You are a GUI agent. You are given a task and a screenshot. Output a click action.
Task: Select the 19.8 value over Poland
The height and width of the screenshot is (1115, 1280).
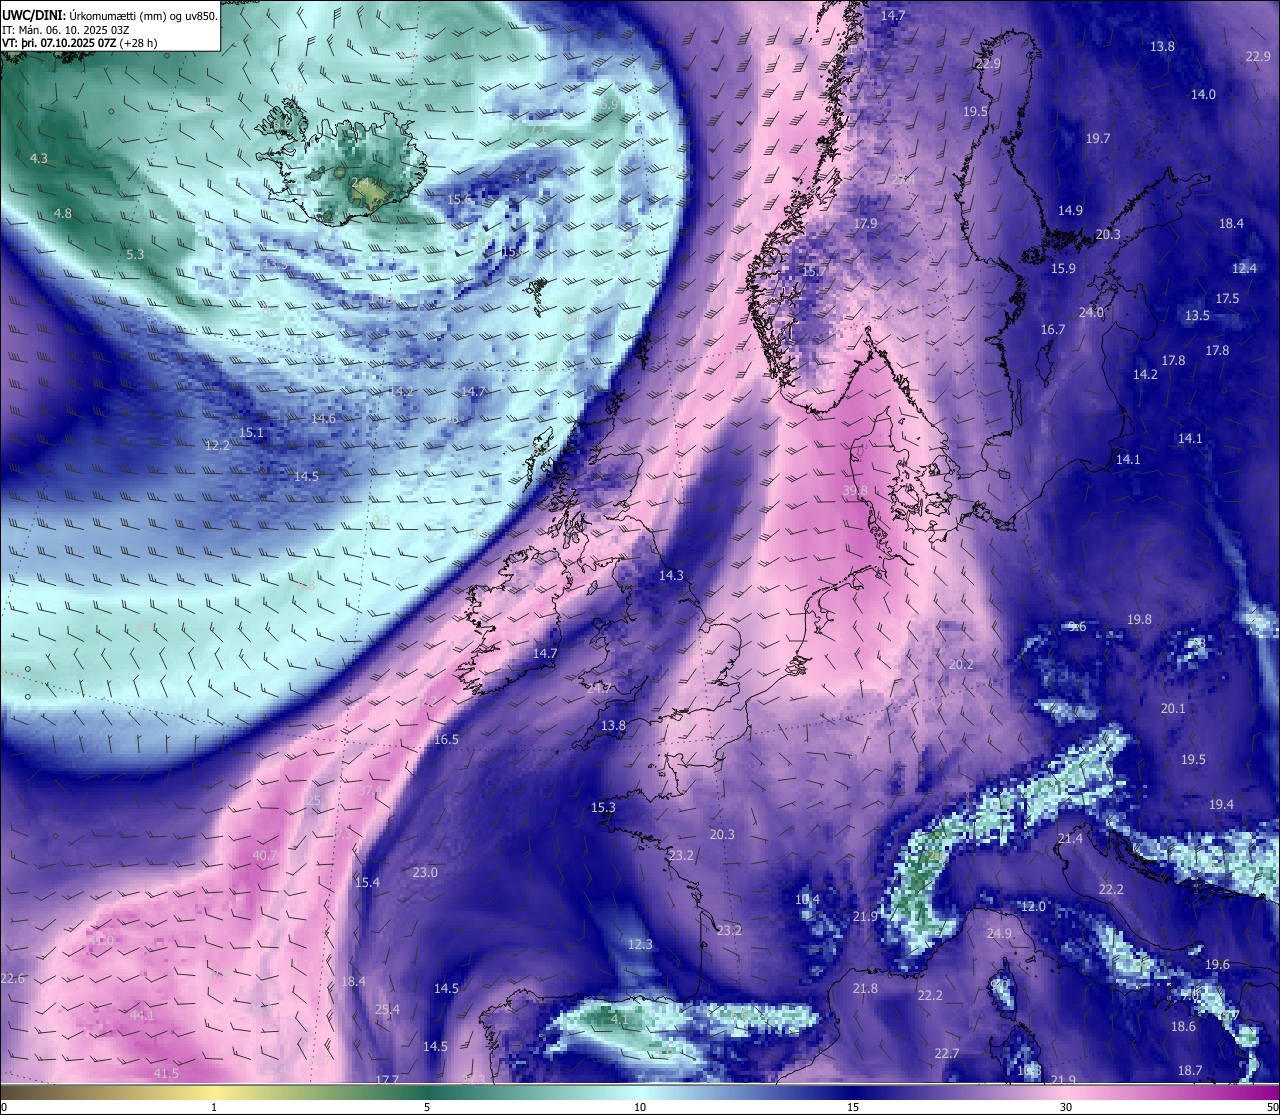[1139, 619]
